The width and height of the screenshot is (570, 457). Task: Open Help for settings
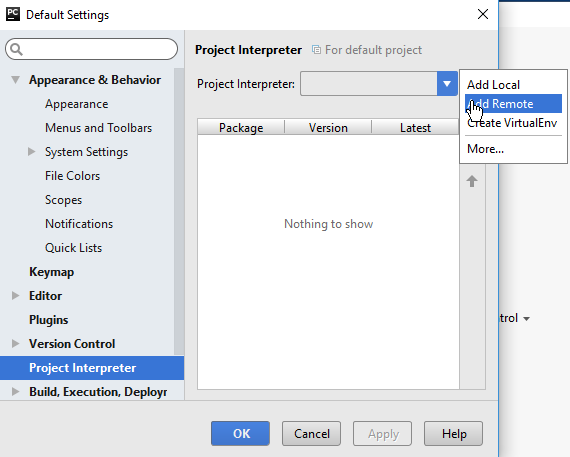tap(453, 433)
